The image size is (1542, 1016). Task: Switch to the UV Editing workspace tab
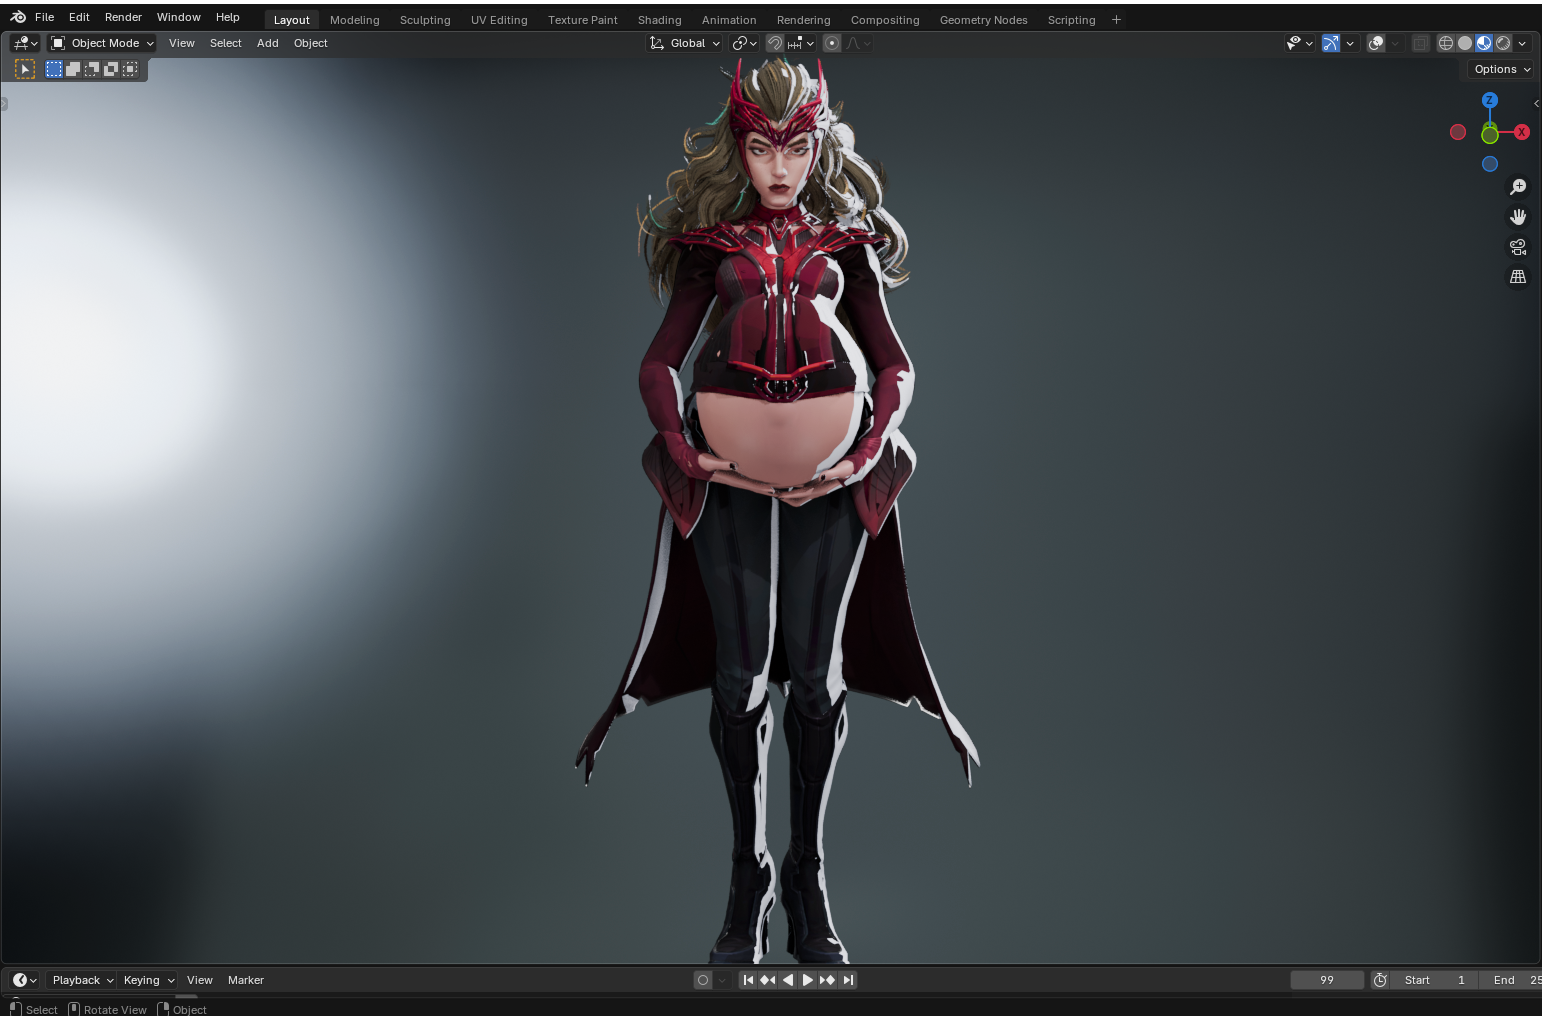tap(499, 20)
